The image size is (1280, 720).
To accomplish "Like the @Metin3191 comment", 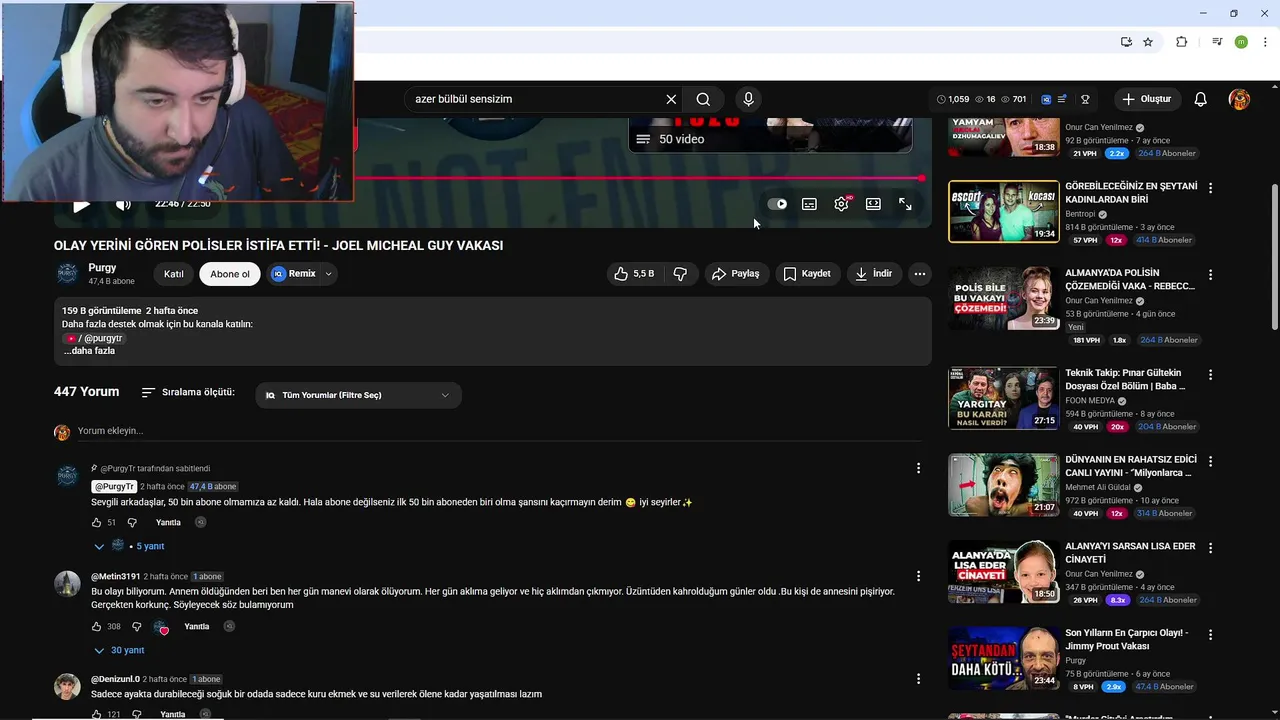I will pyautogui.click(x=97, y=627).
